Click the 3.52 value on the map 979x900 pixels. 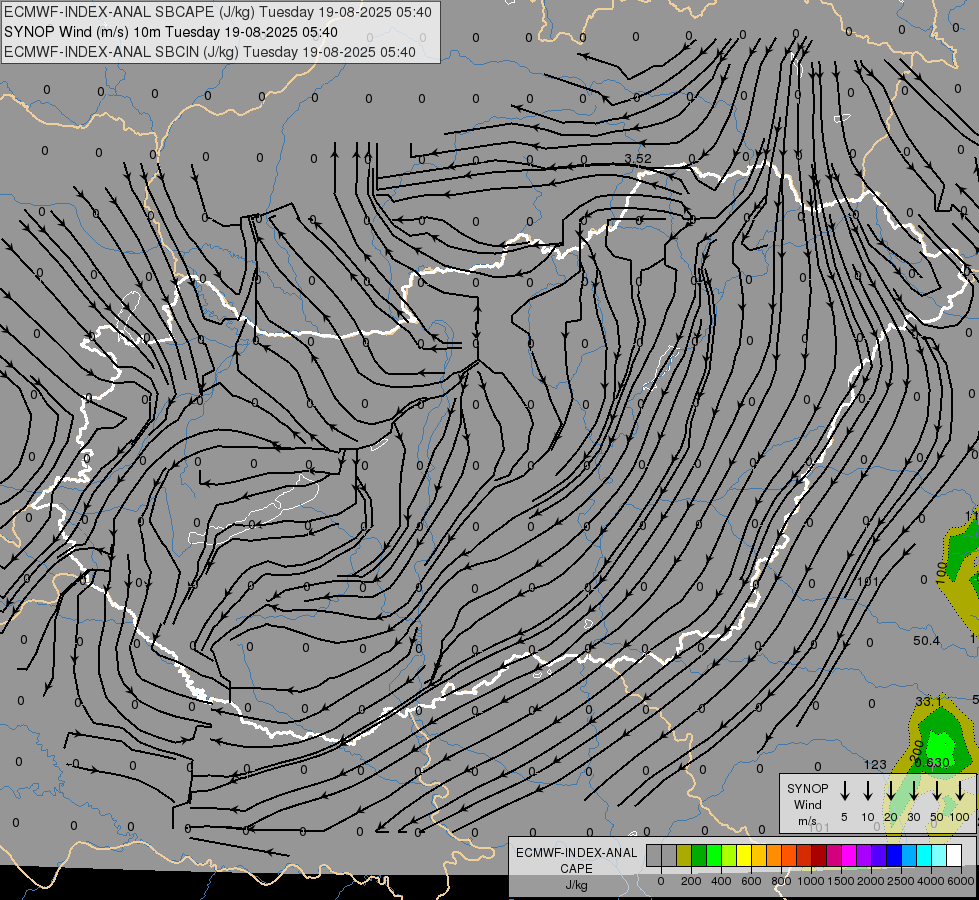pos(637,159)
